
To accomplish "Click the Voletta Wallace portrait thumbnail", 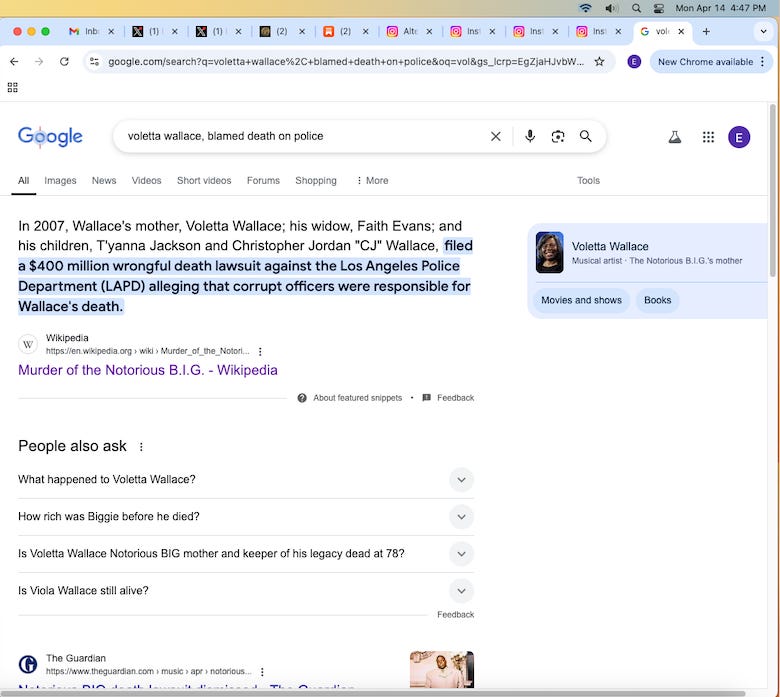I will pos(549,253).
